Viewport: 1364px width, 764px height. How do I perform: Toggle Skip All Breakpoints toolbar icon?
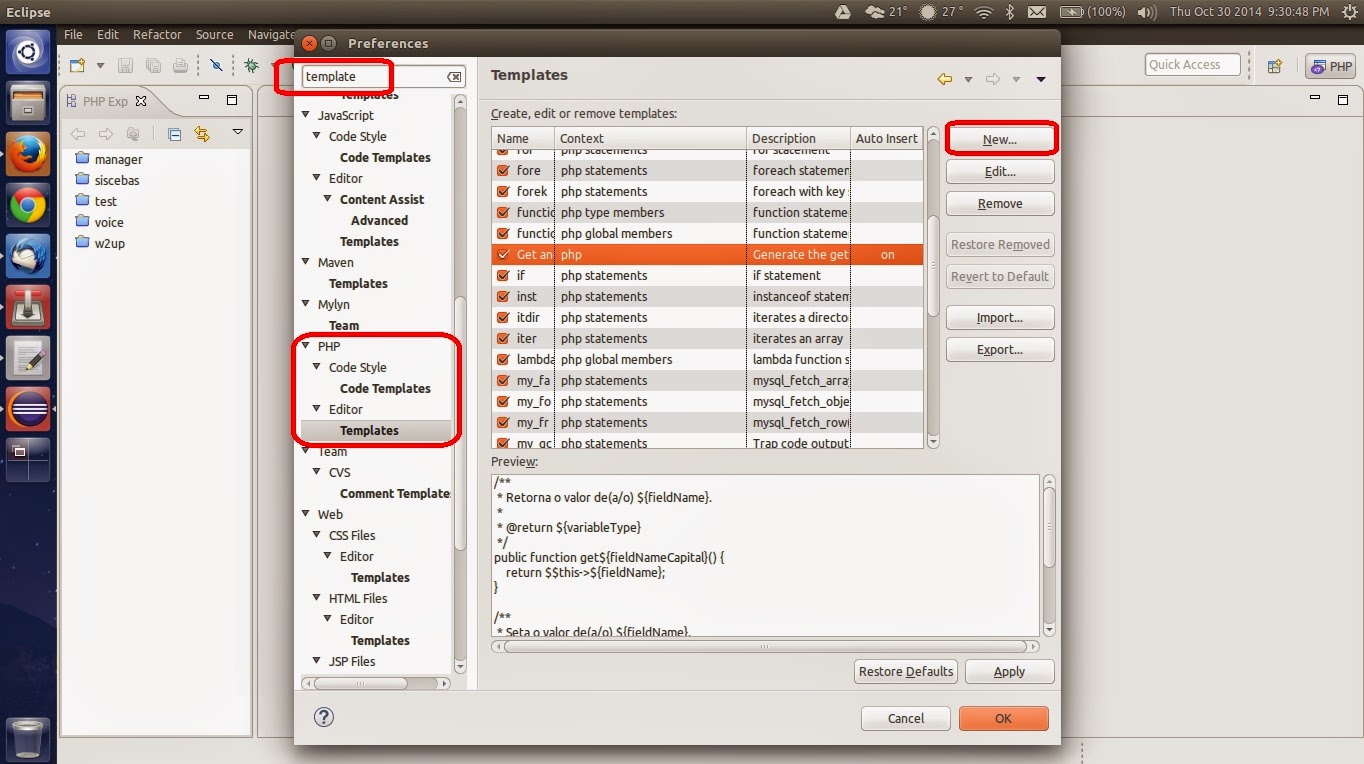coord(216,65)
